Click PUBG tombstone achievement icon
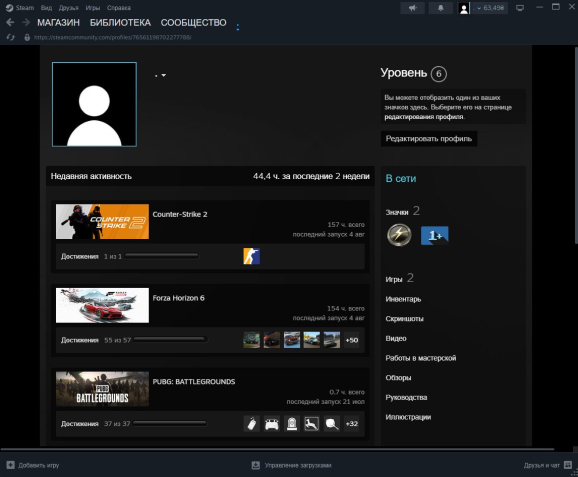The height and width of the screenshot is (477, 578). [292, 424]
